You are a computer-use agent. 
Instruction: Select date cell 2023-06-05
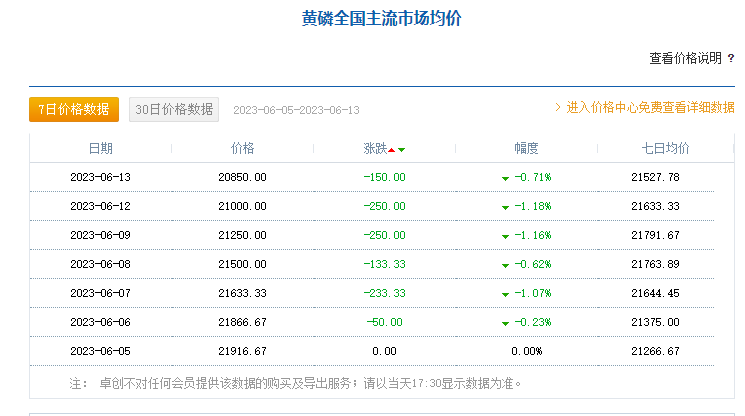(100, 351)
